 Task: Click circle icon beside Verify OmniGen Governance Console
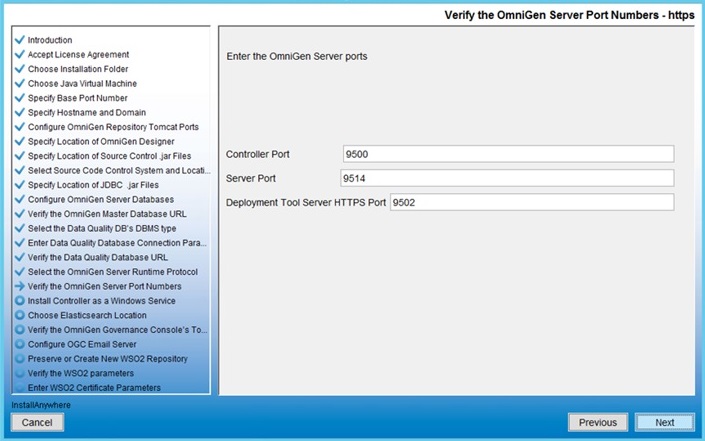pyautogui.click(x=20, y=329)
